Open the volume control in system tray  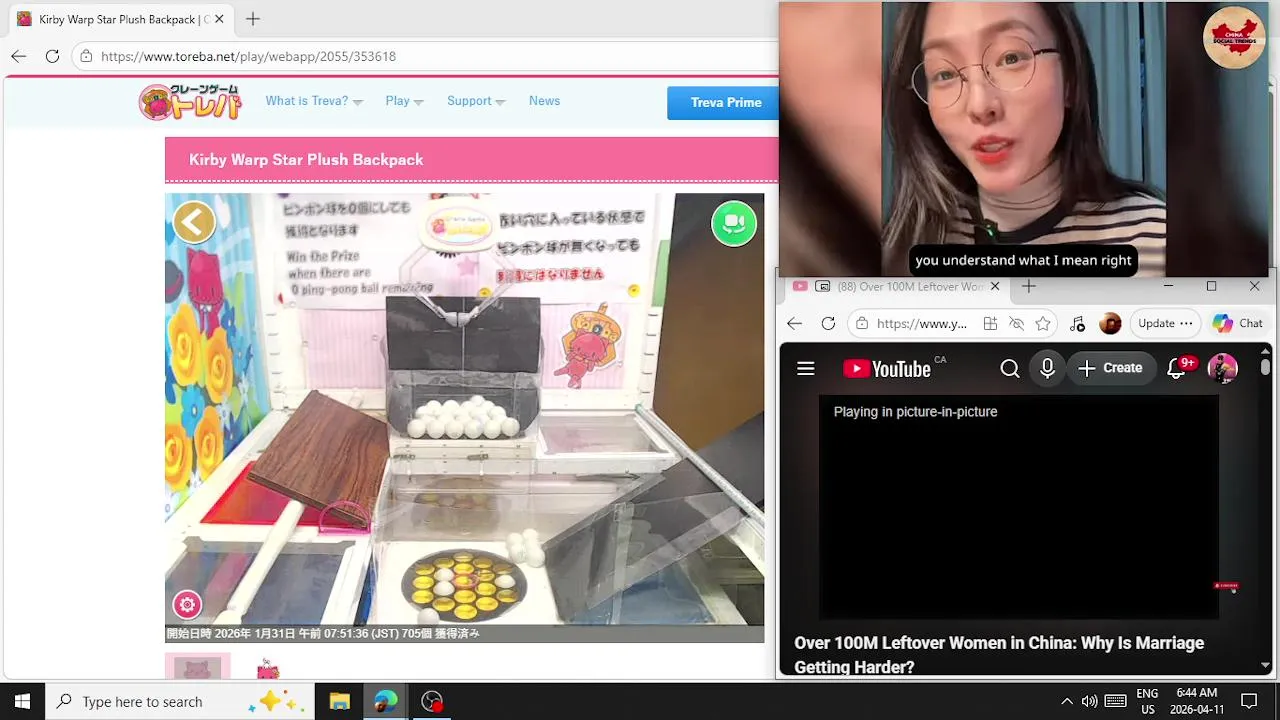[x=1089, y=701]
